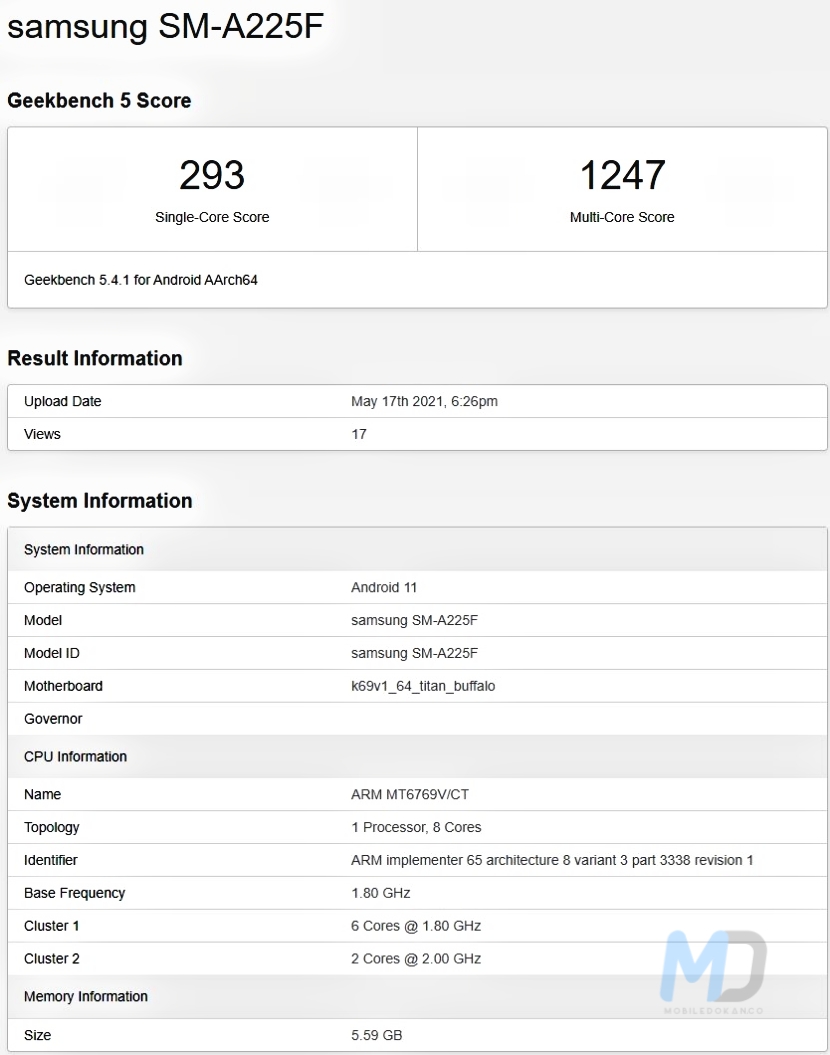Click the Views count value 17
This screenshot has height=1055, width=830.
coord(359,434)
